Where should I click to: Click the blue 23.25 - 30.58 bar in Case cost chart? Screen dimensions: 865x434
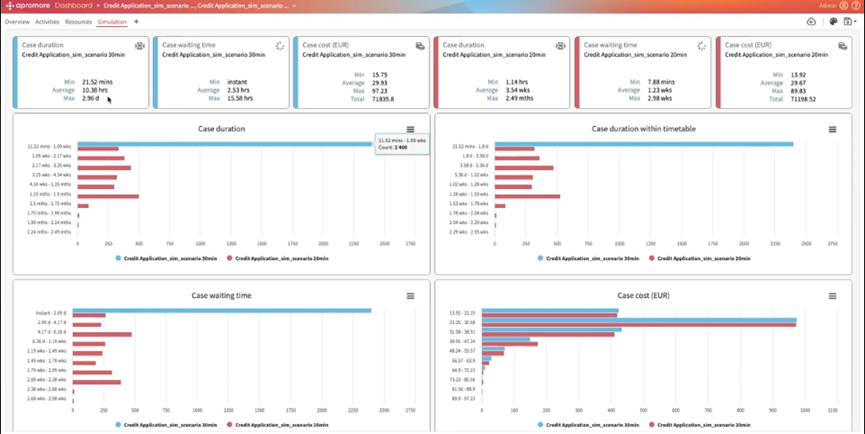click(639, 320)
